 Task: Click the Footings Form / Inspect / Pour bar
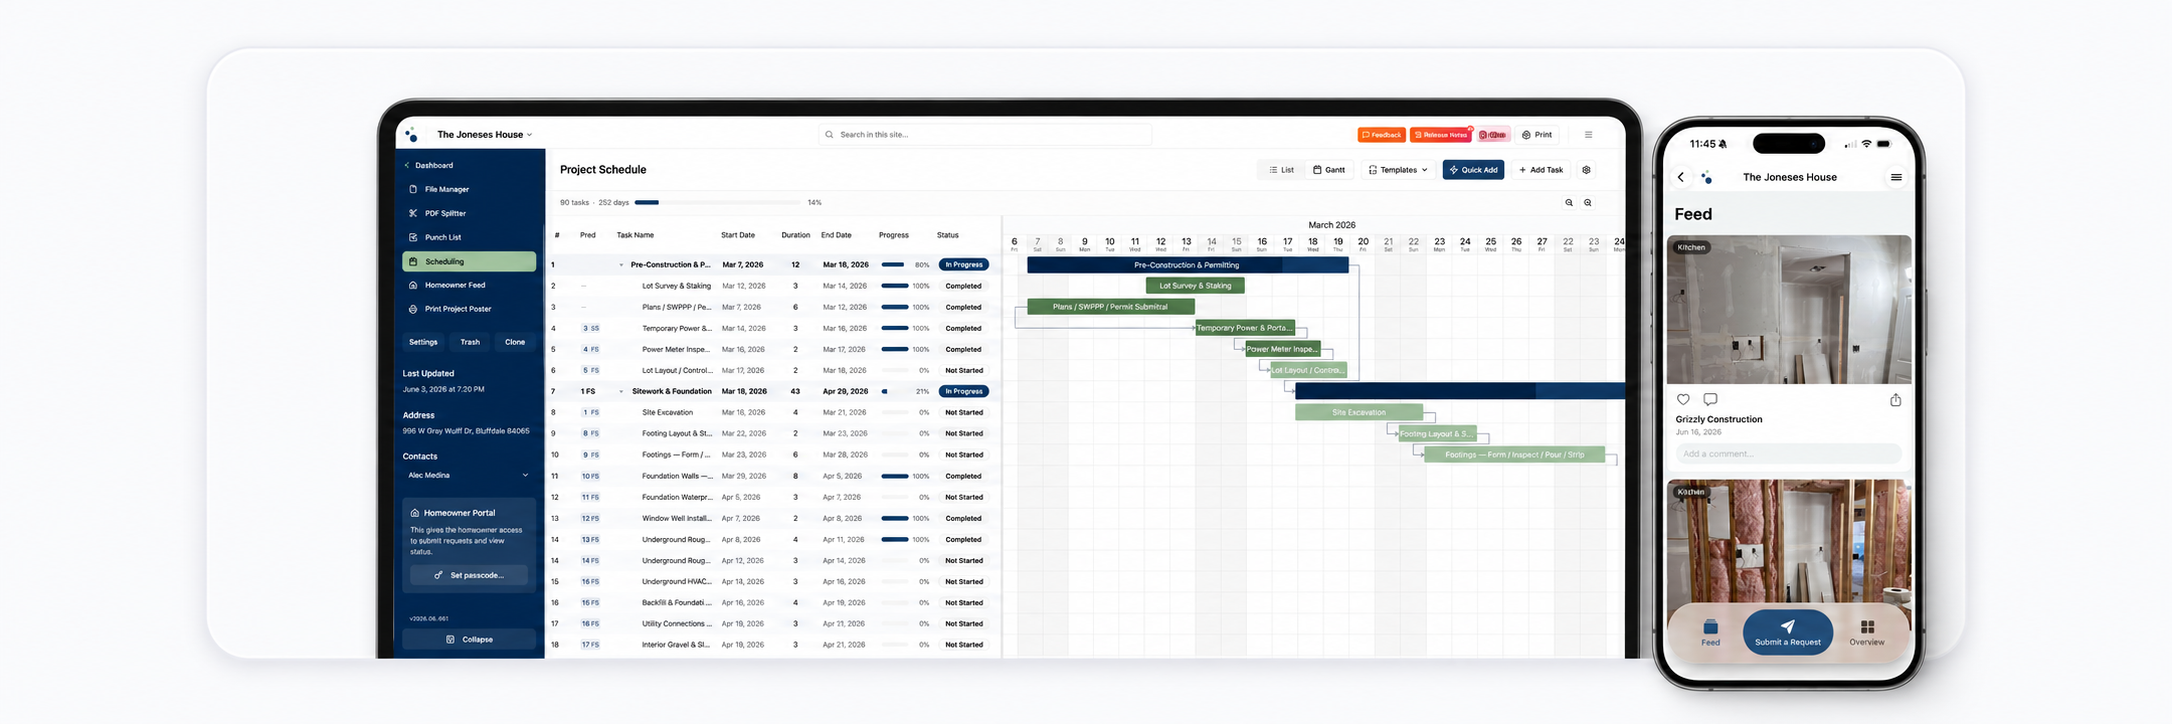tap(1514, 454)
